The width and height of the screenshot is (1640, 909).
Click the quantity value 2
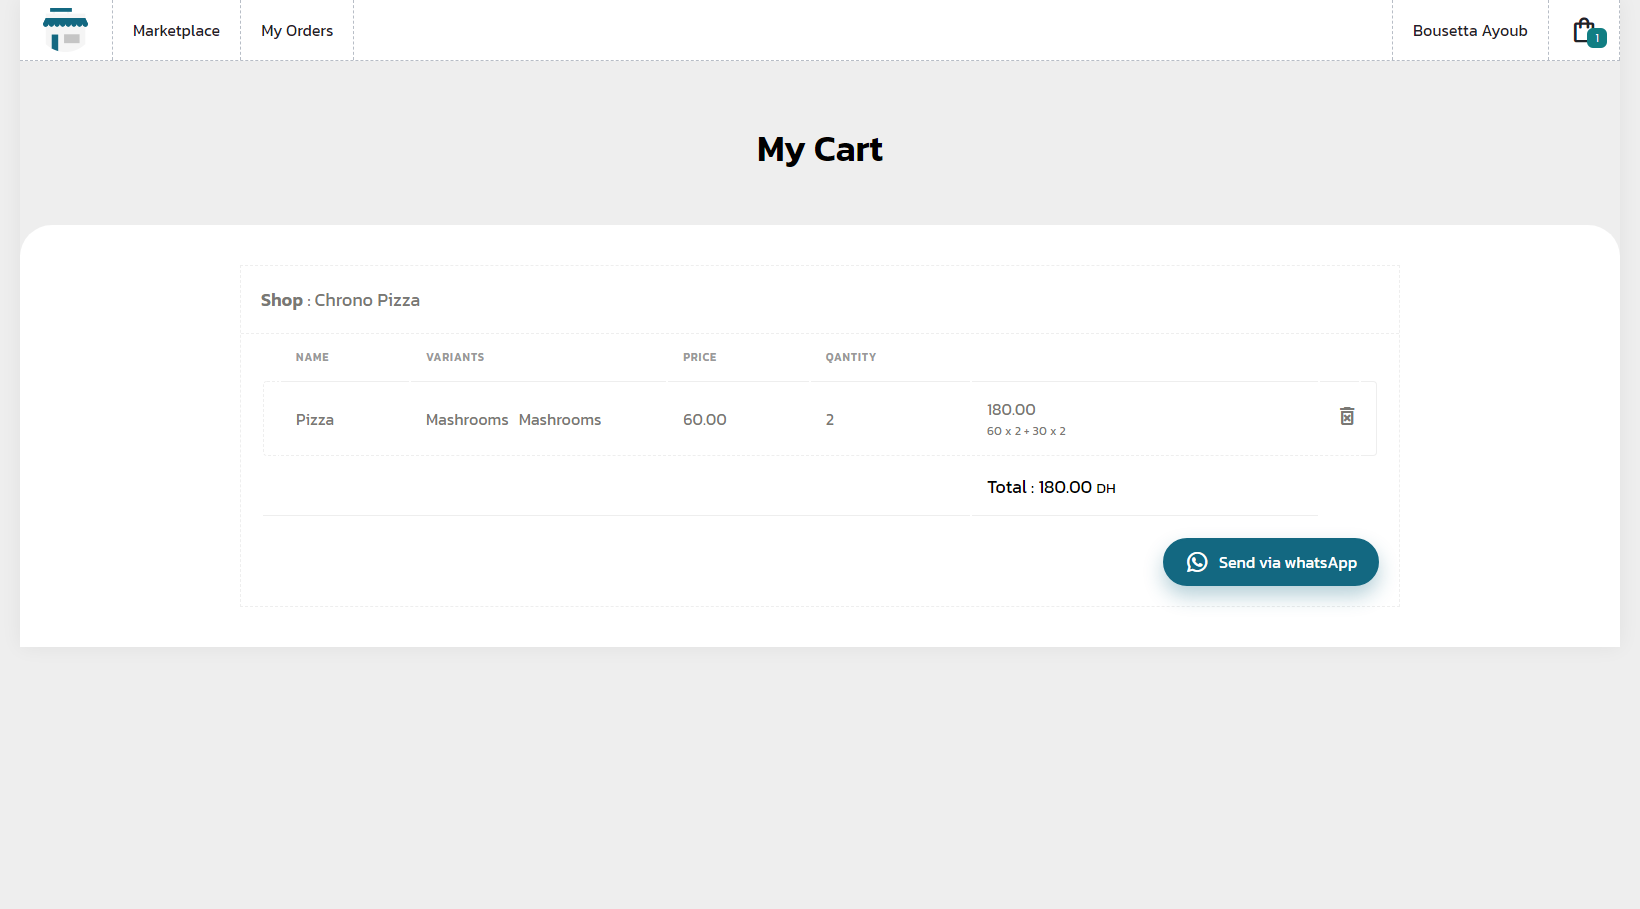pyautogui.click(x=830, y=420)
